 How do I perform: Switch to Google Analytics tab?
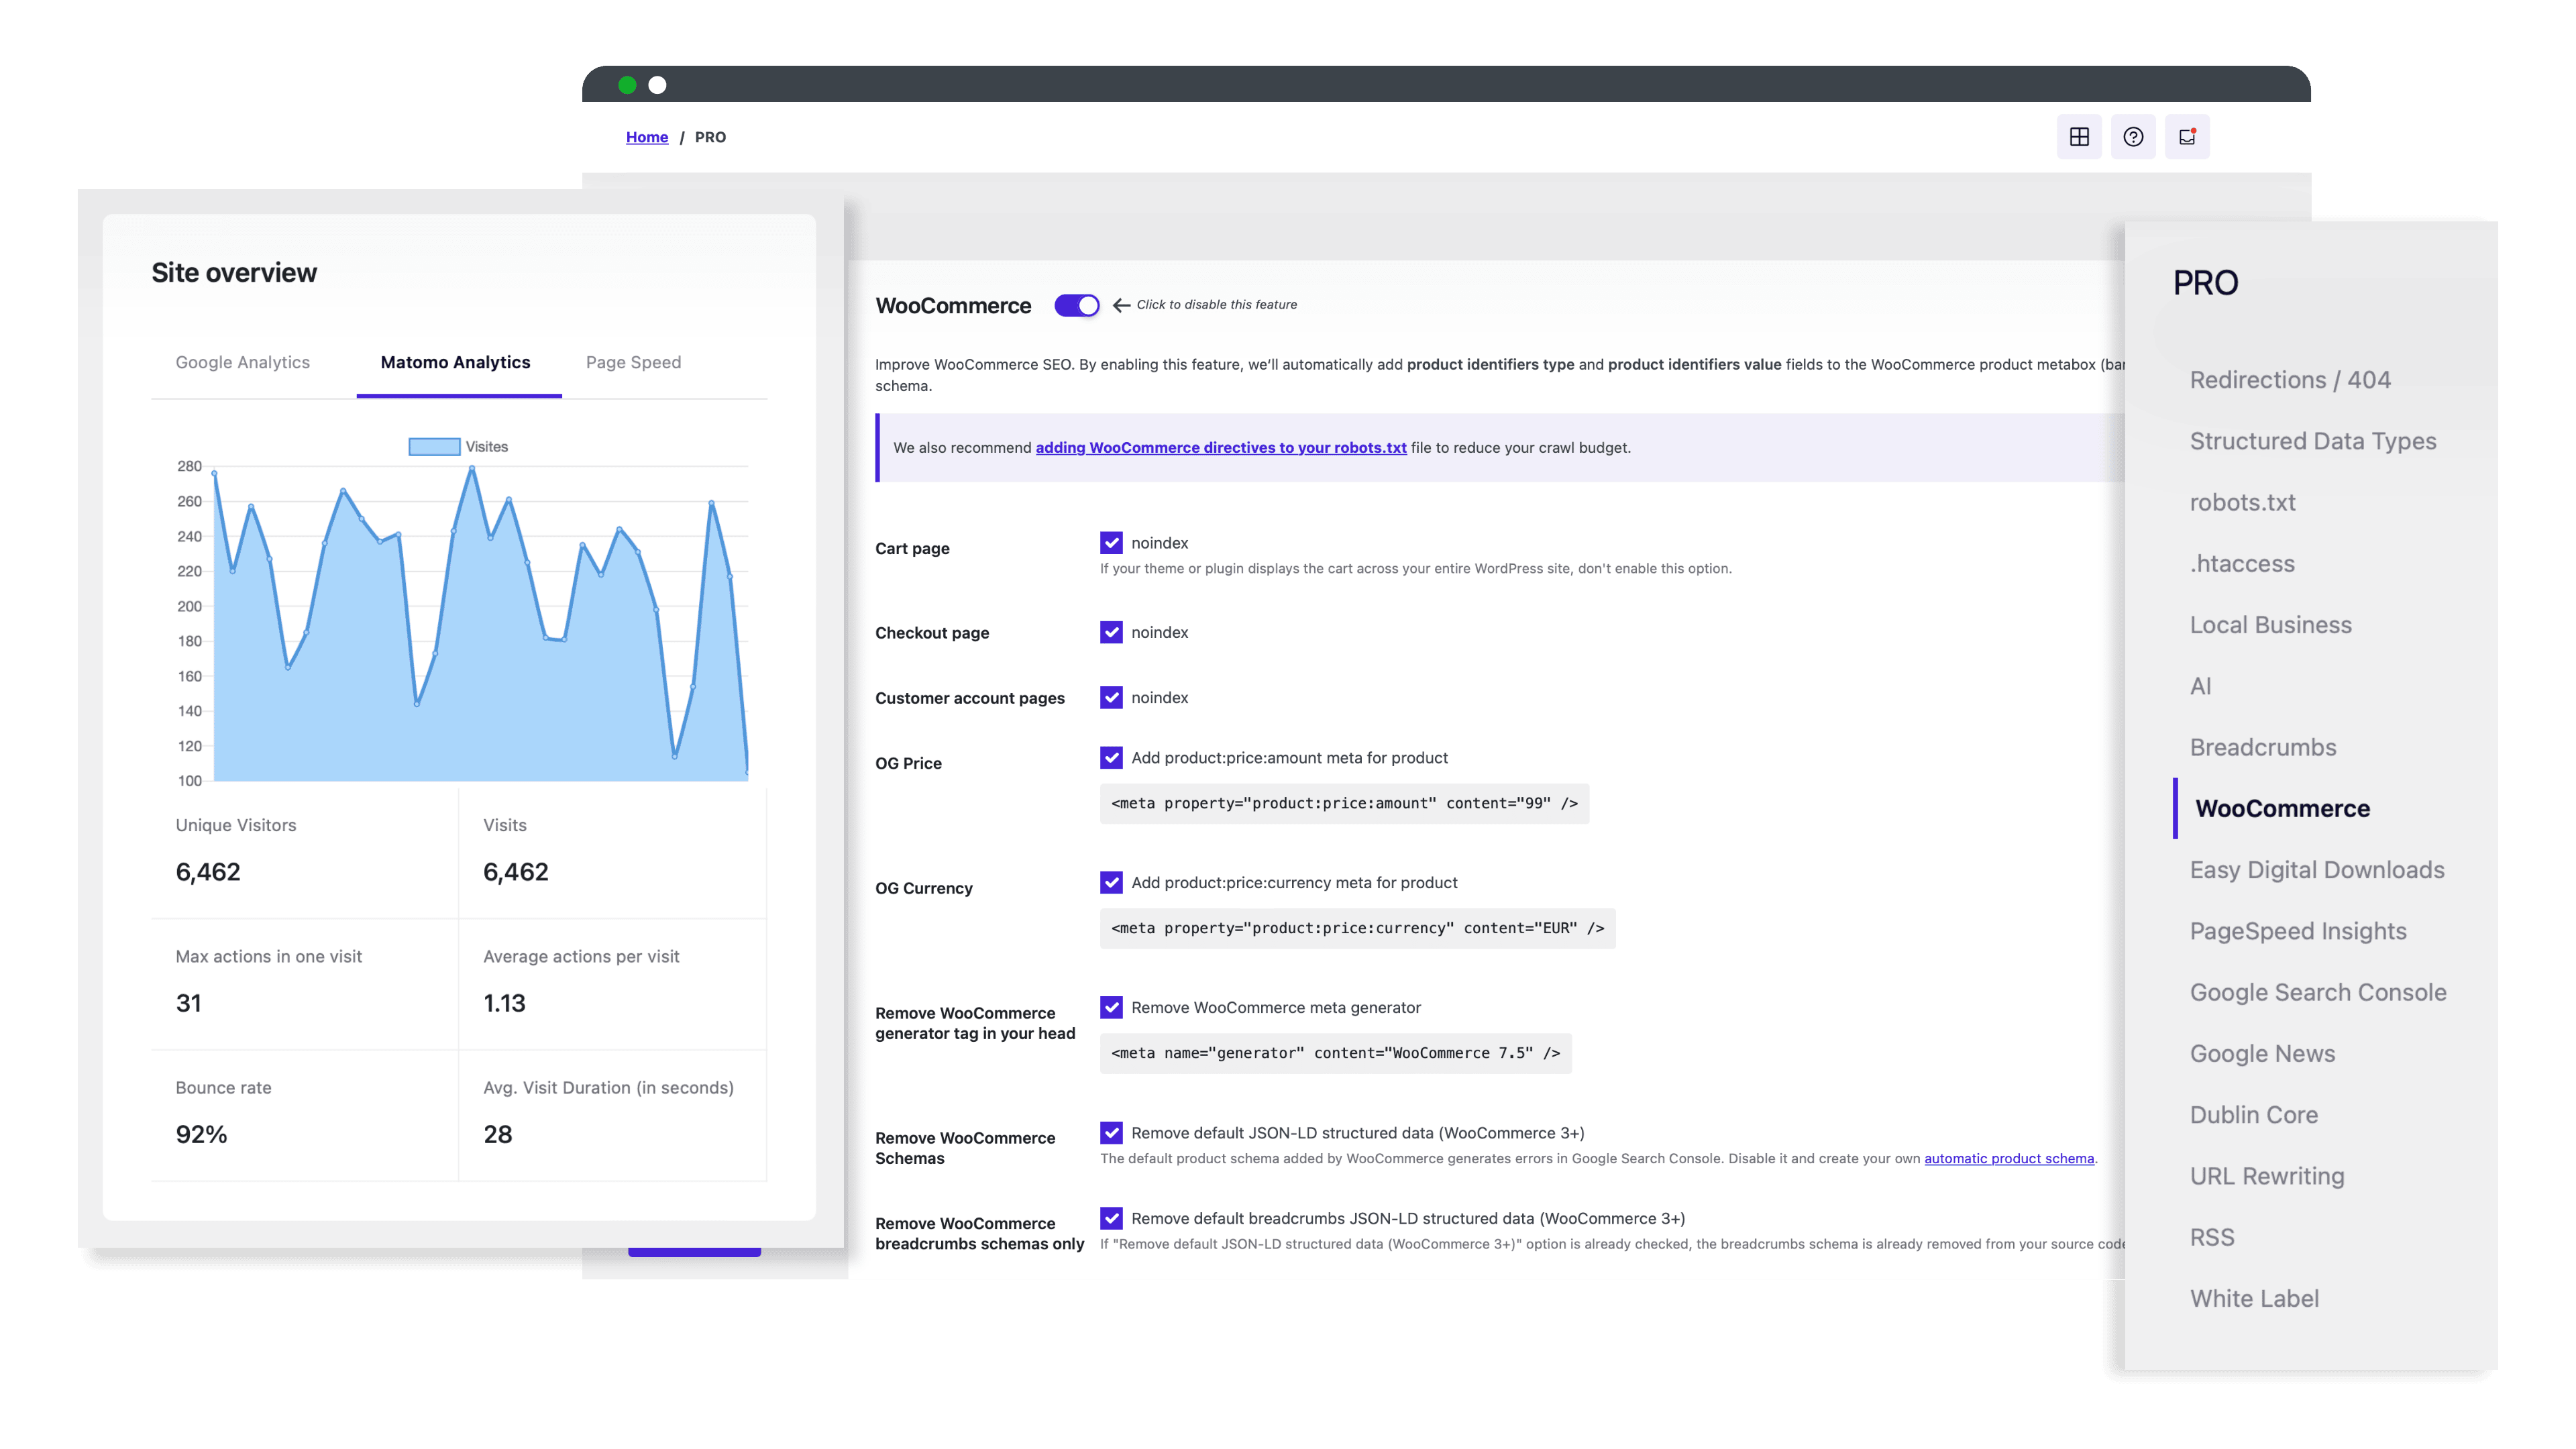242,361
